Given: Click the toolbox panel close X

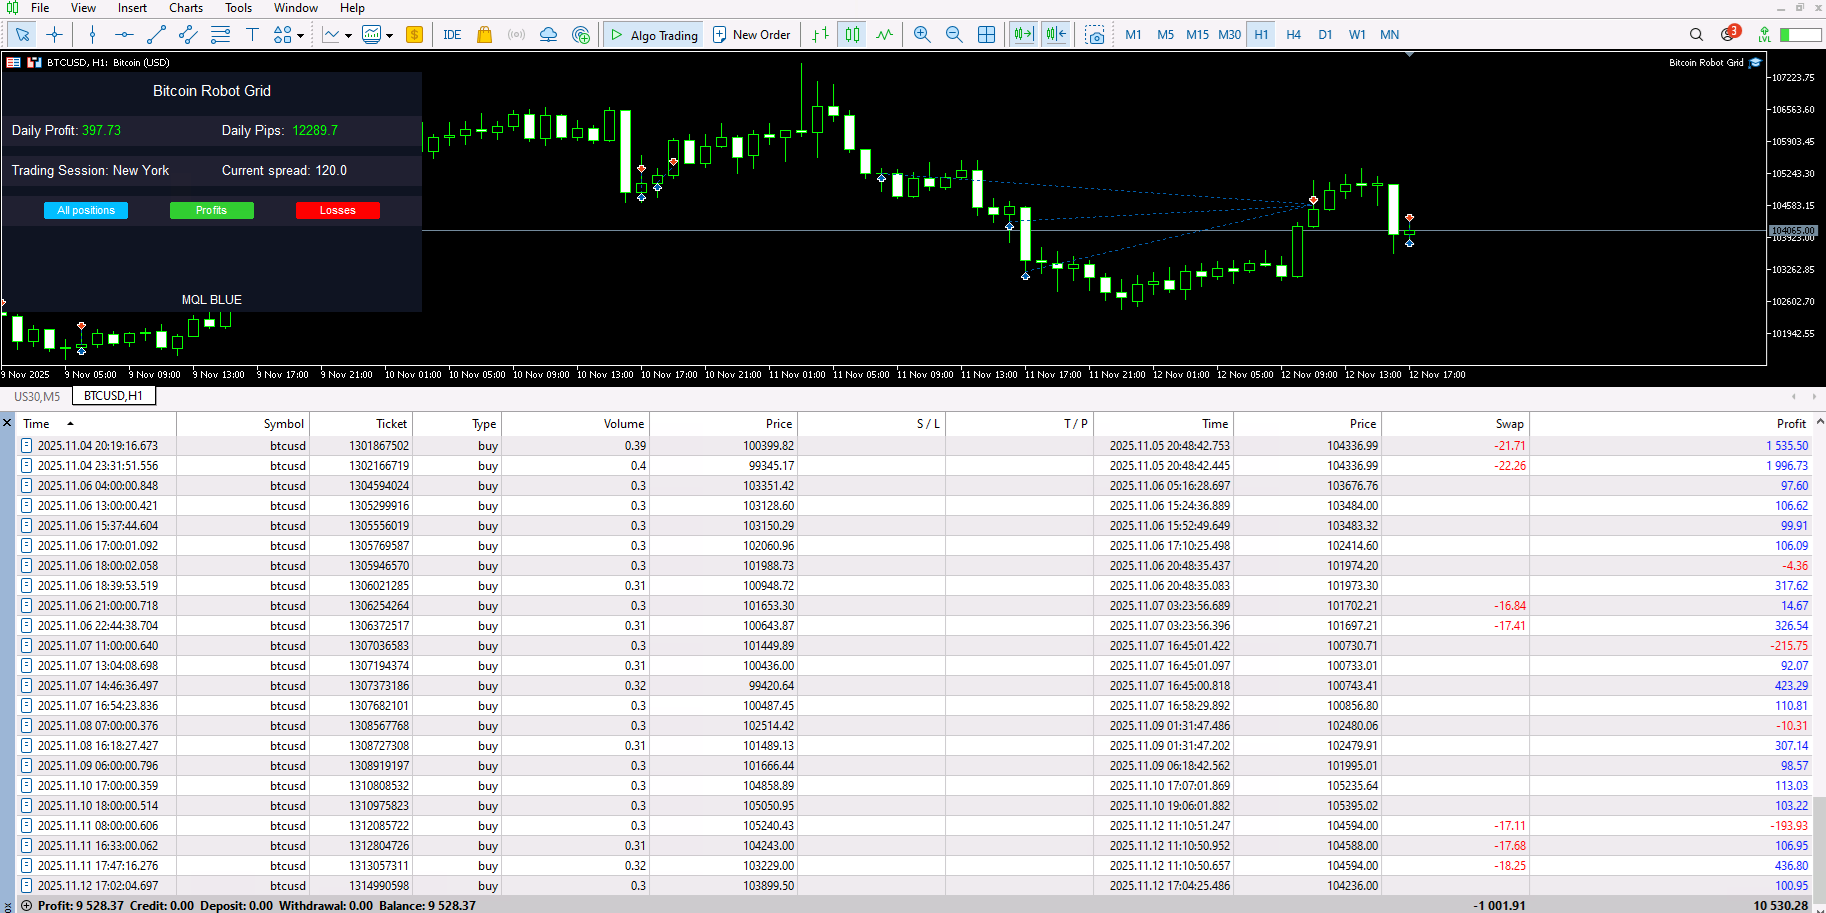Looking at the screenshot, I should point(7,423).
